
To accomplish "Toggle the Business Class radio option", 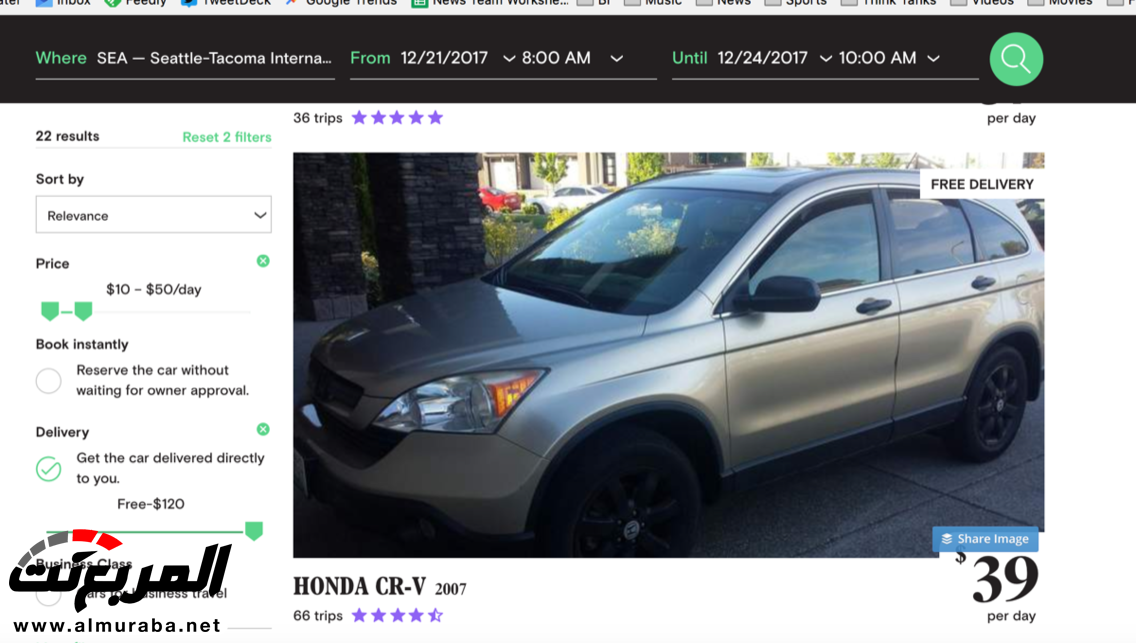I will click(x=49, y=596).
